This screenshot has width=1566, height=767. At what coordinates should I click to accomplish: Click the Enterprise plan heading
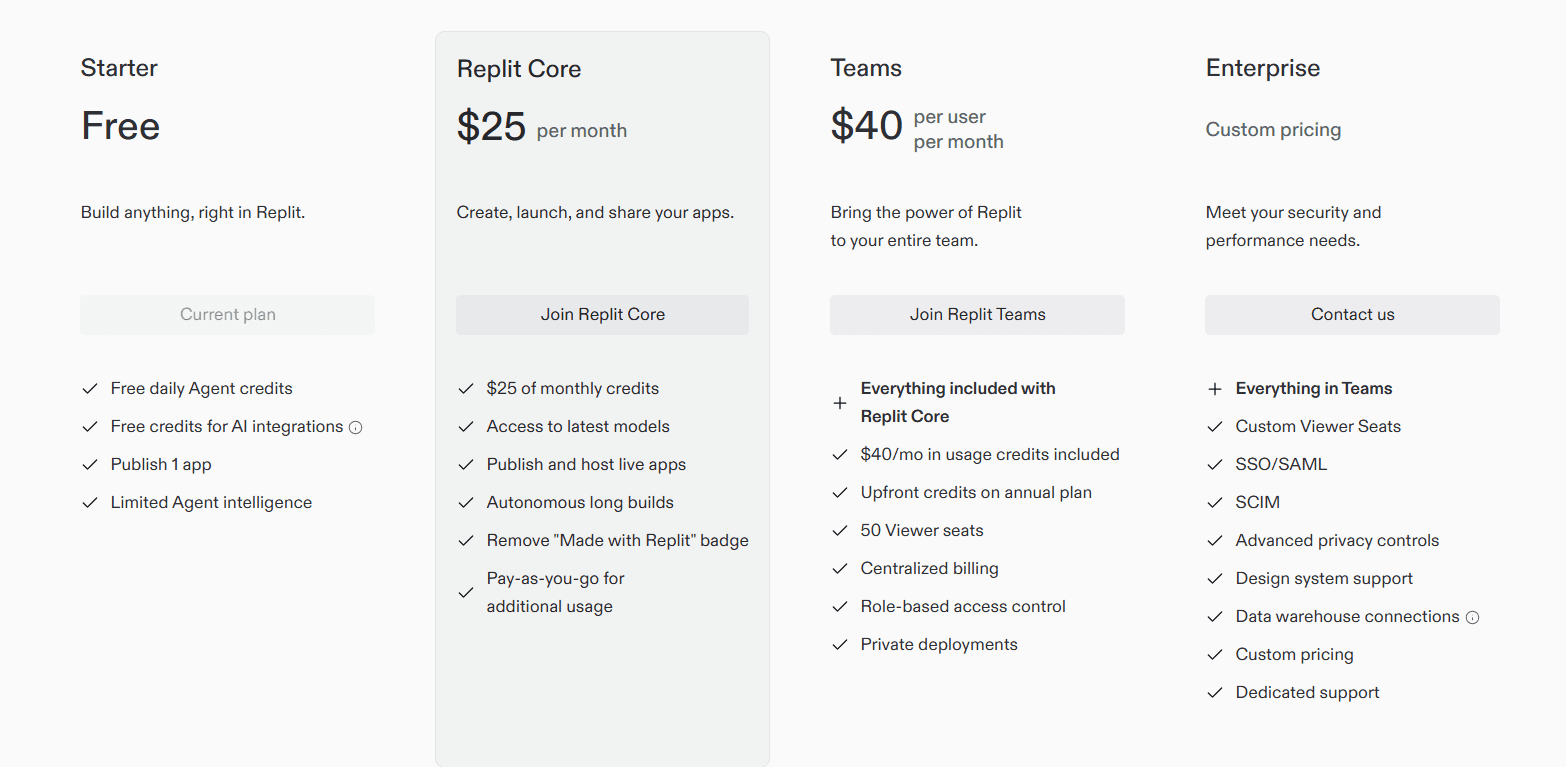pos(1262,67)
